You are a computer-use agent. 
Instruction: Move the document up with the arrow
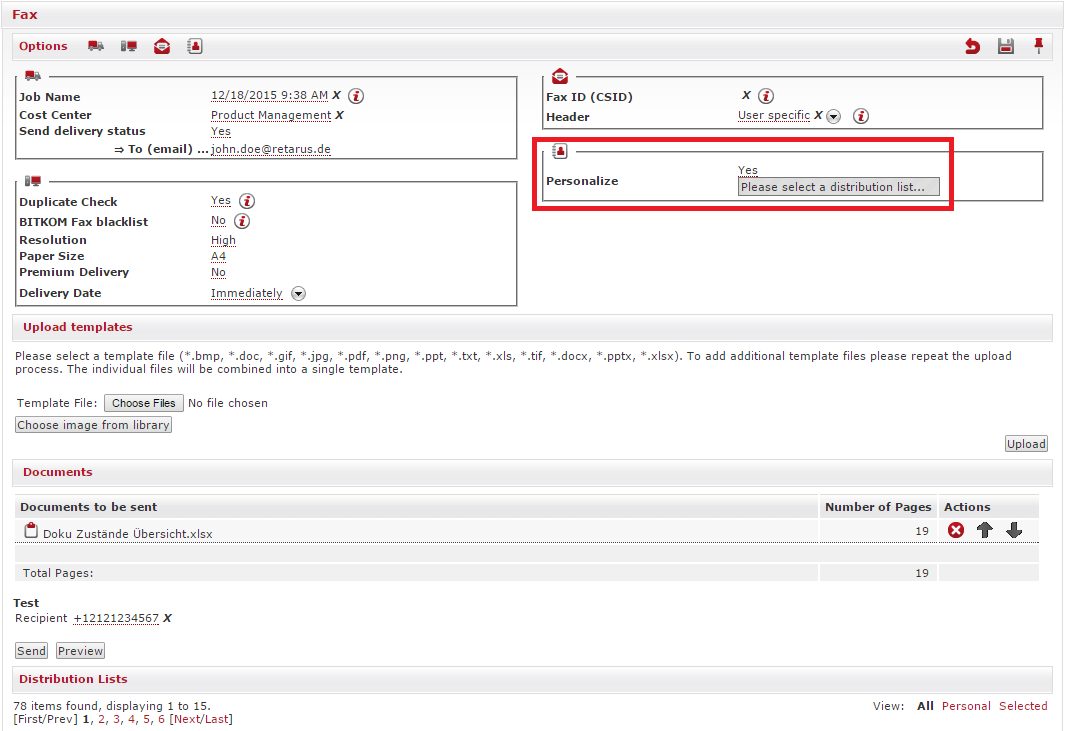985,531
